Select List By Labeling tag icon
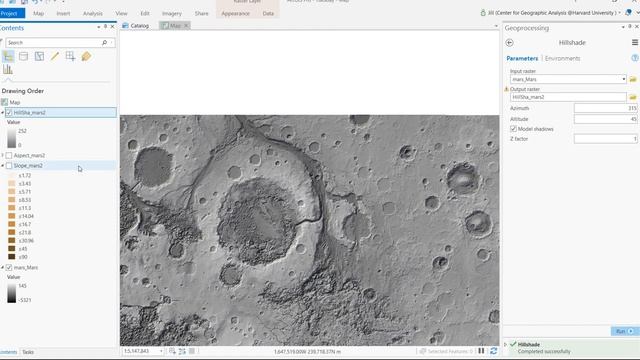The height and width of the screenshot is (360, 640). (x=86, y=56)
